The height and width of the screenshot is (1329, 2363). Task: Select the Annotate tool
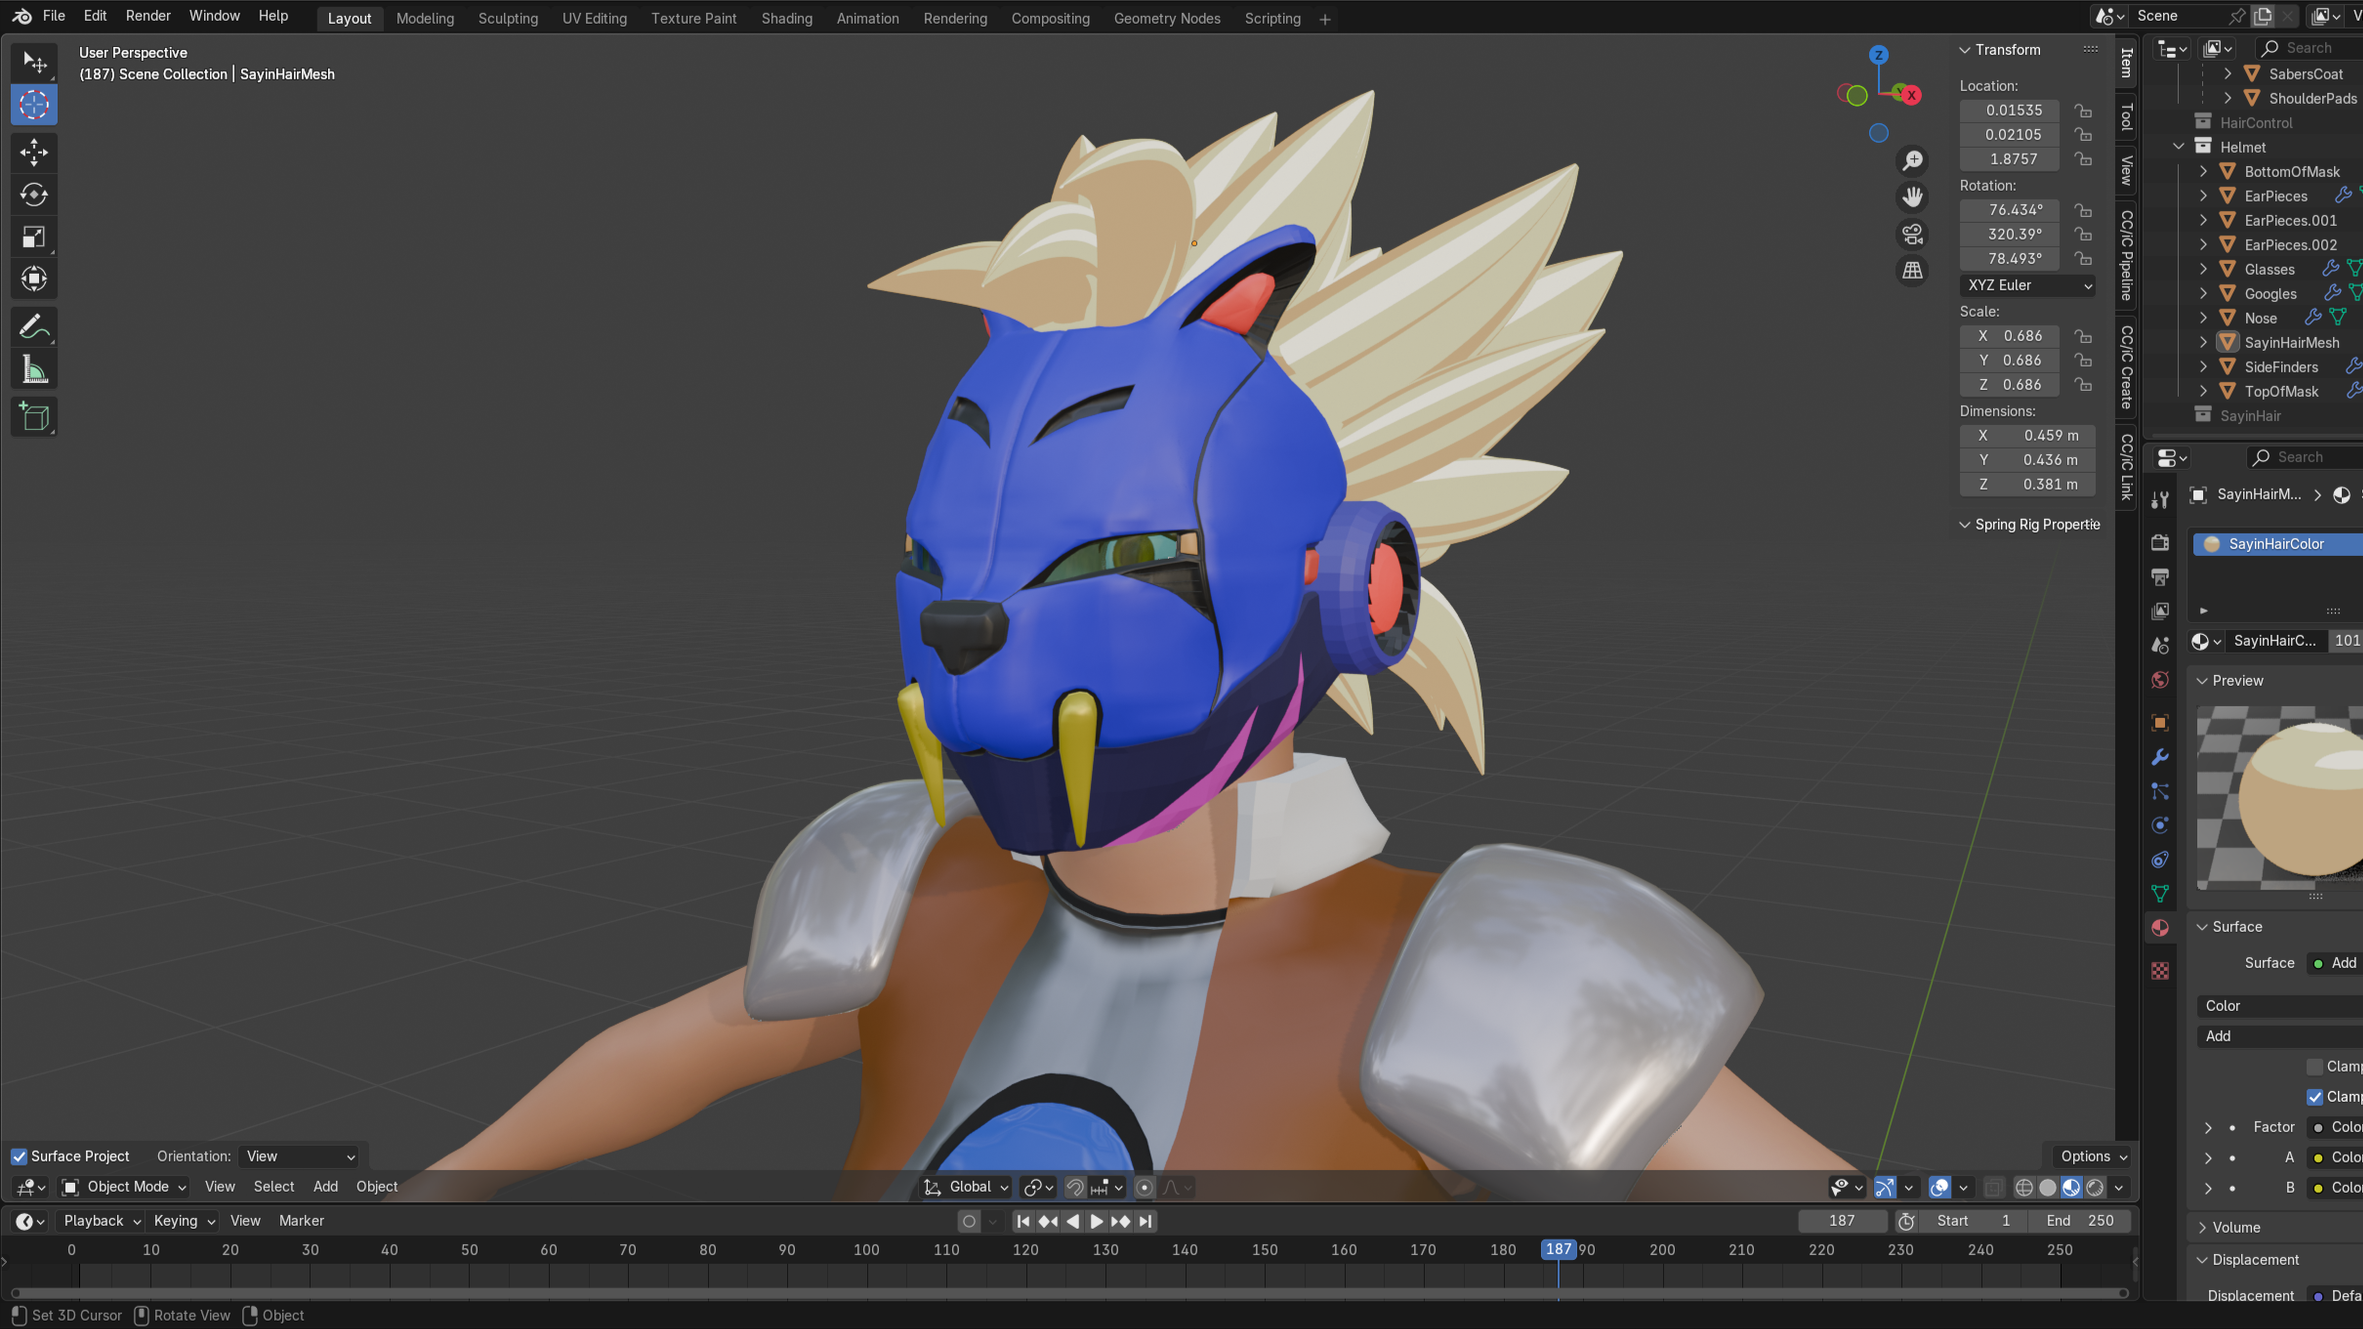[34, 326]
